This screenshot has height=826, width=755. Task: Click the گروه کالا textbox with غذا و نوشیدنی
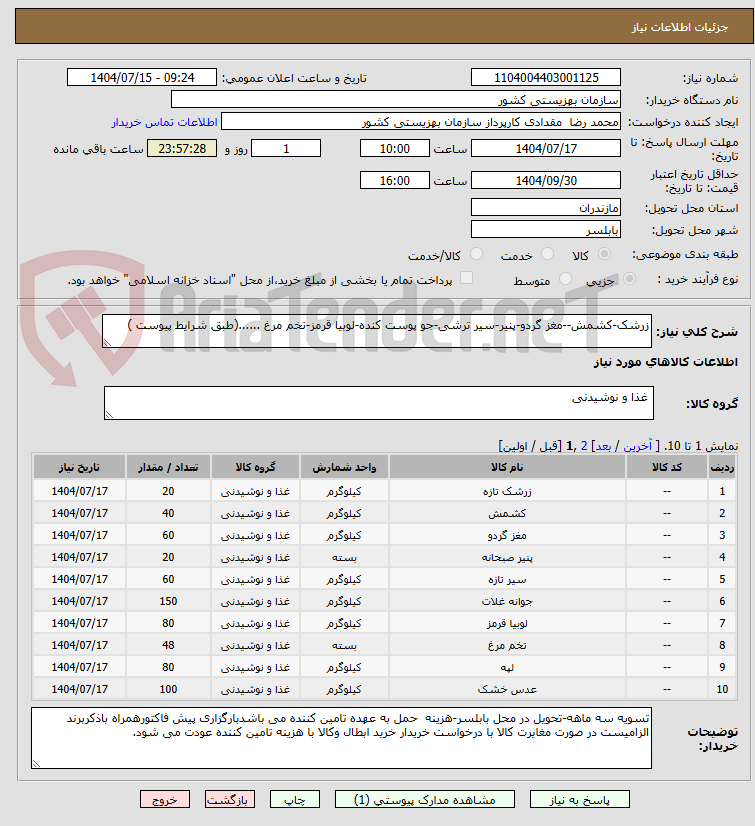[379, 403]
